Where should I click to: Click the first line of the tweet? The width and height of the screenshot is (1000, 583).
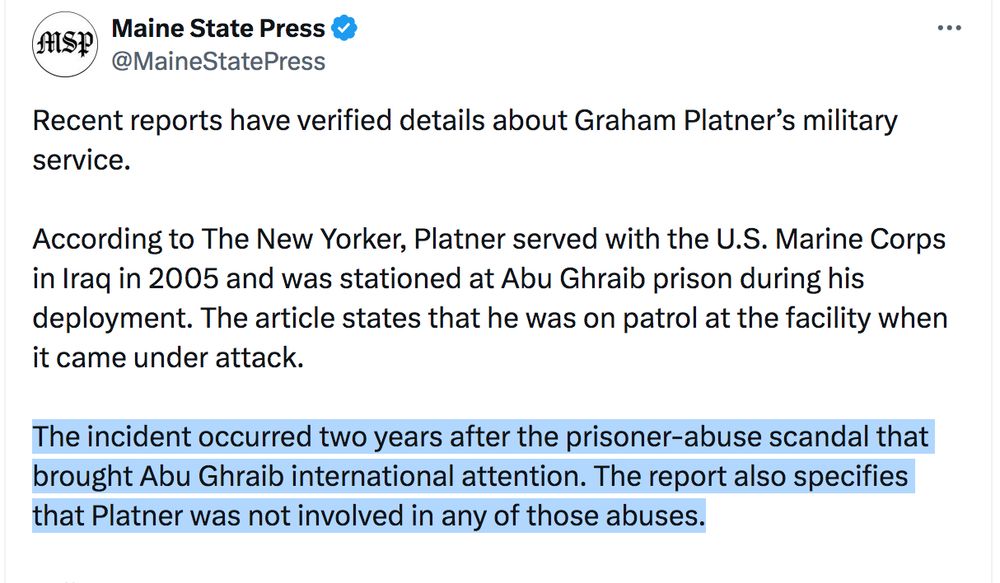click(x=465, y=120)
